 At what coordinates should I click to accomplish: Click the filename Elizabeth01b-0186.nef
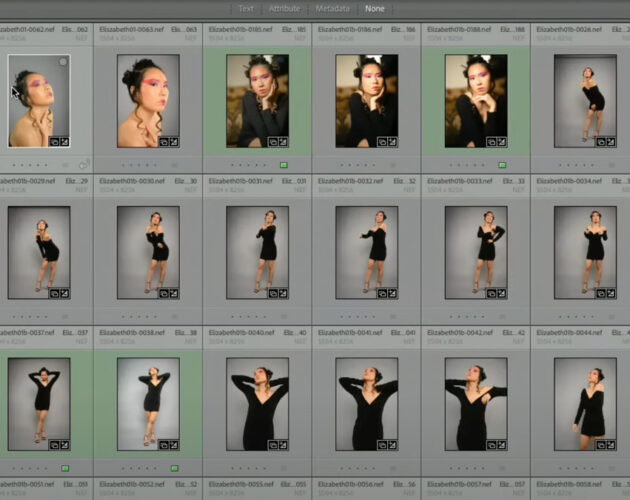(x=350, y=29)
